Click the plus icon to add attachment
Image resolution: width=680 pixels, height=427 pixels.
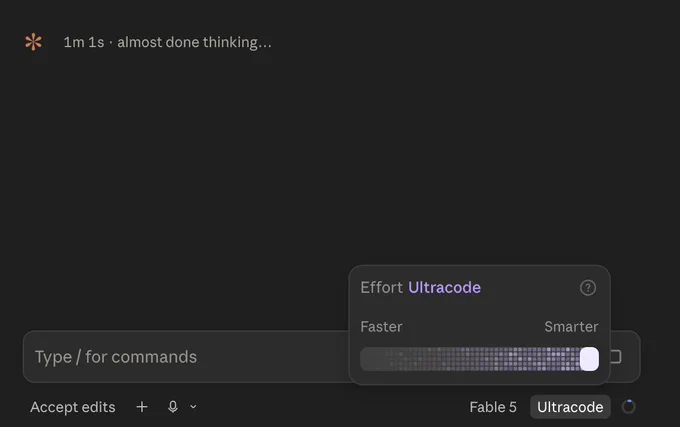(x=142, y=407)
